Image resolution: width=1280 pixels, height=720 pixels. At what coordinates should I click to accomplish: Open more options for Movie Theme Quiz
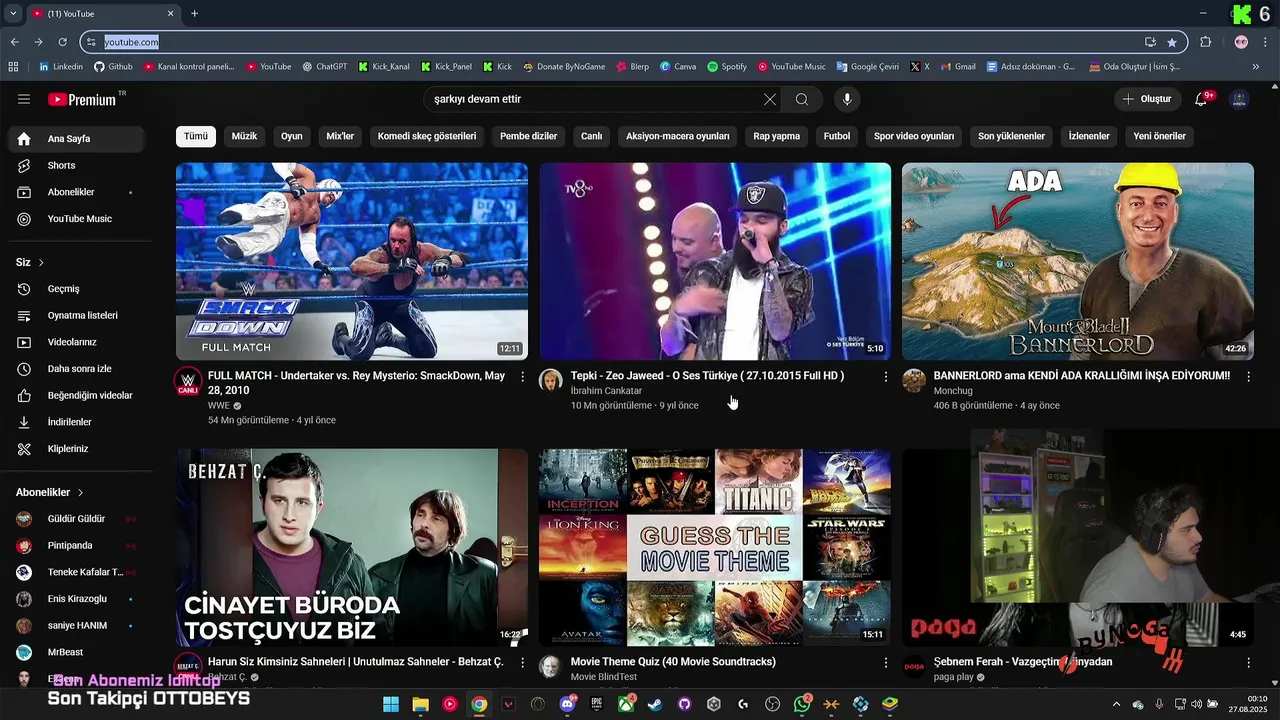pos(885,663)
